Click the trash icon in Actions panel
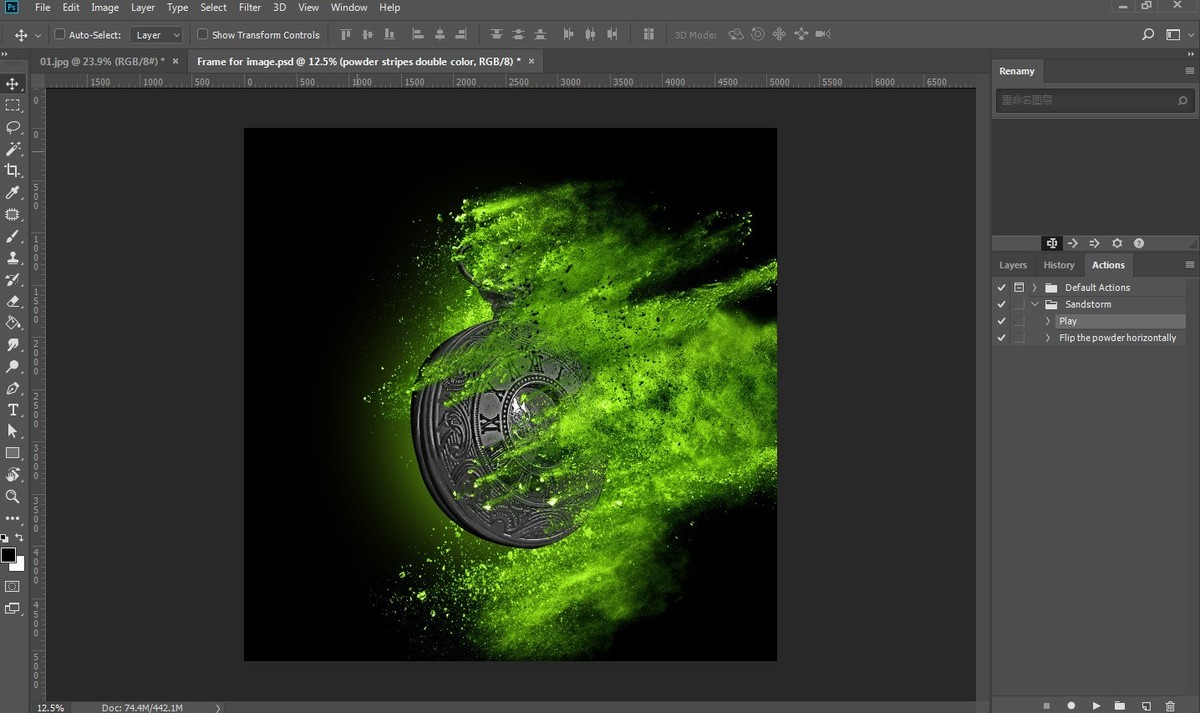The image size is (1200, 713). click(x=1170, y=706)
